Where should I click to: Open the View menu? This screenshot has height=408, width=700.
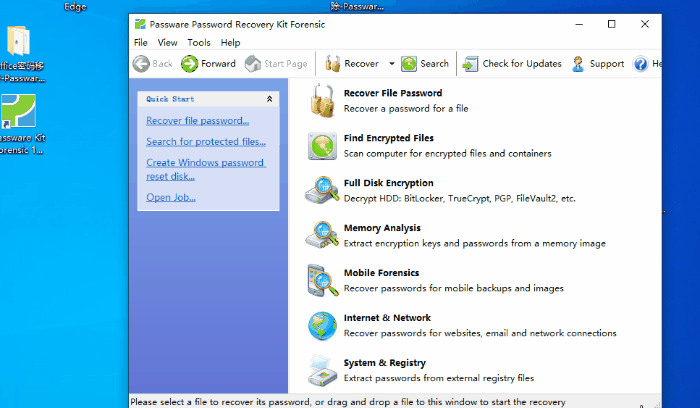(167, 42)
